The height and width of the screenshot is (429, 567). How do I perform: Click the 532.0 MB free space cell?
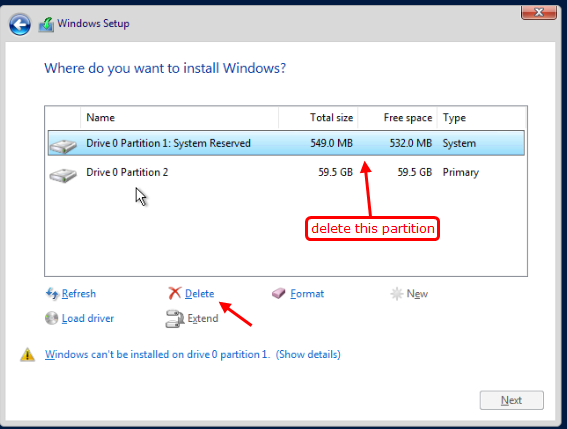tap(410, 143)
